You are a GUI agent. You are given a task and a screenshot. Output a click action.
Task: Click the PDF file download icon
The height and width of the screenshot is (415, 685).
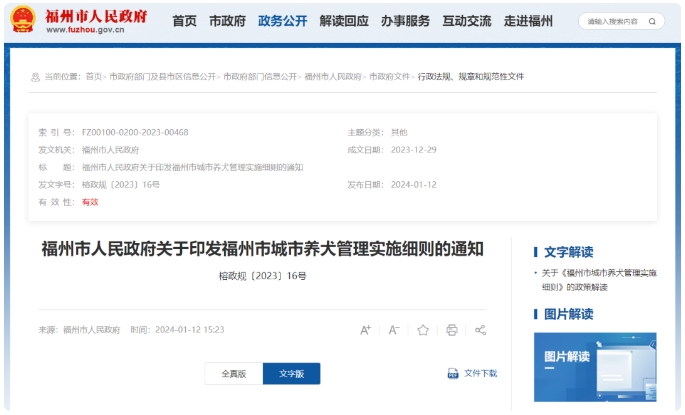click(453, 374)
